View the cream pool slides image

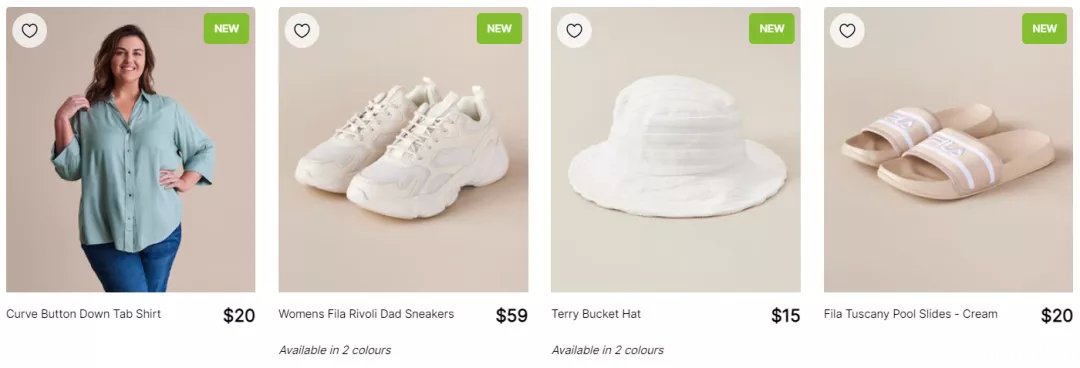948,150
